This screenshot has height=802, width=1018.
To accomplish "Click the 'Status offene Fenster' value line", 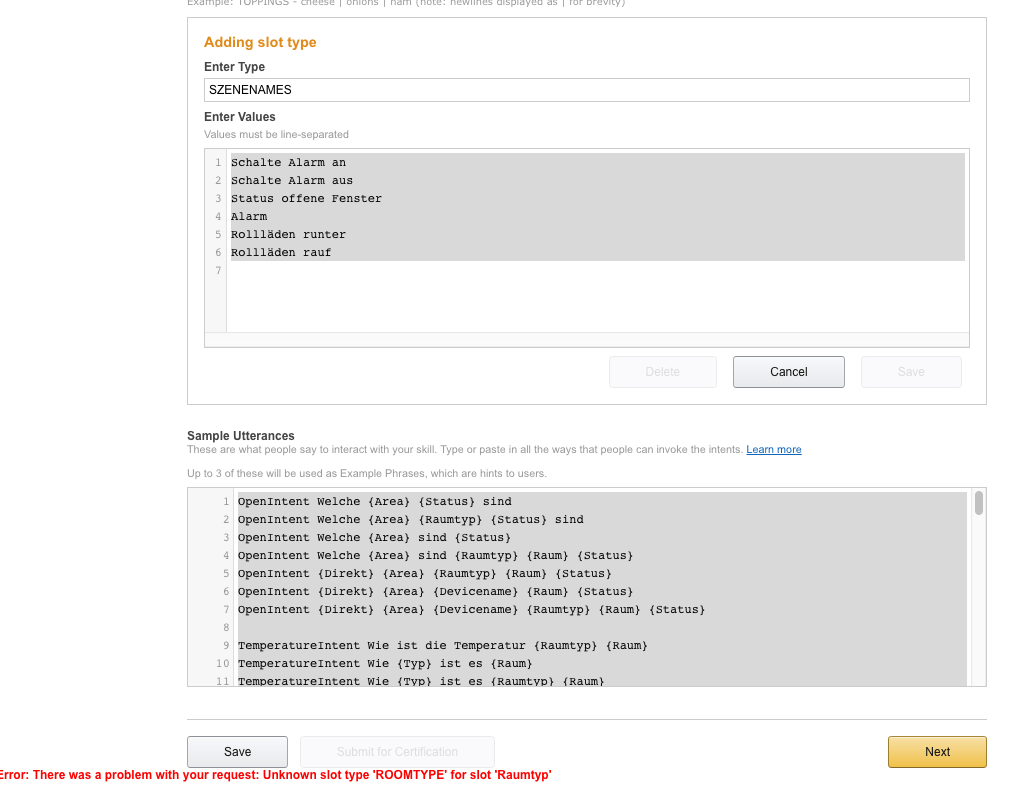I will [306, 199].
